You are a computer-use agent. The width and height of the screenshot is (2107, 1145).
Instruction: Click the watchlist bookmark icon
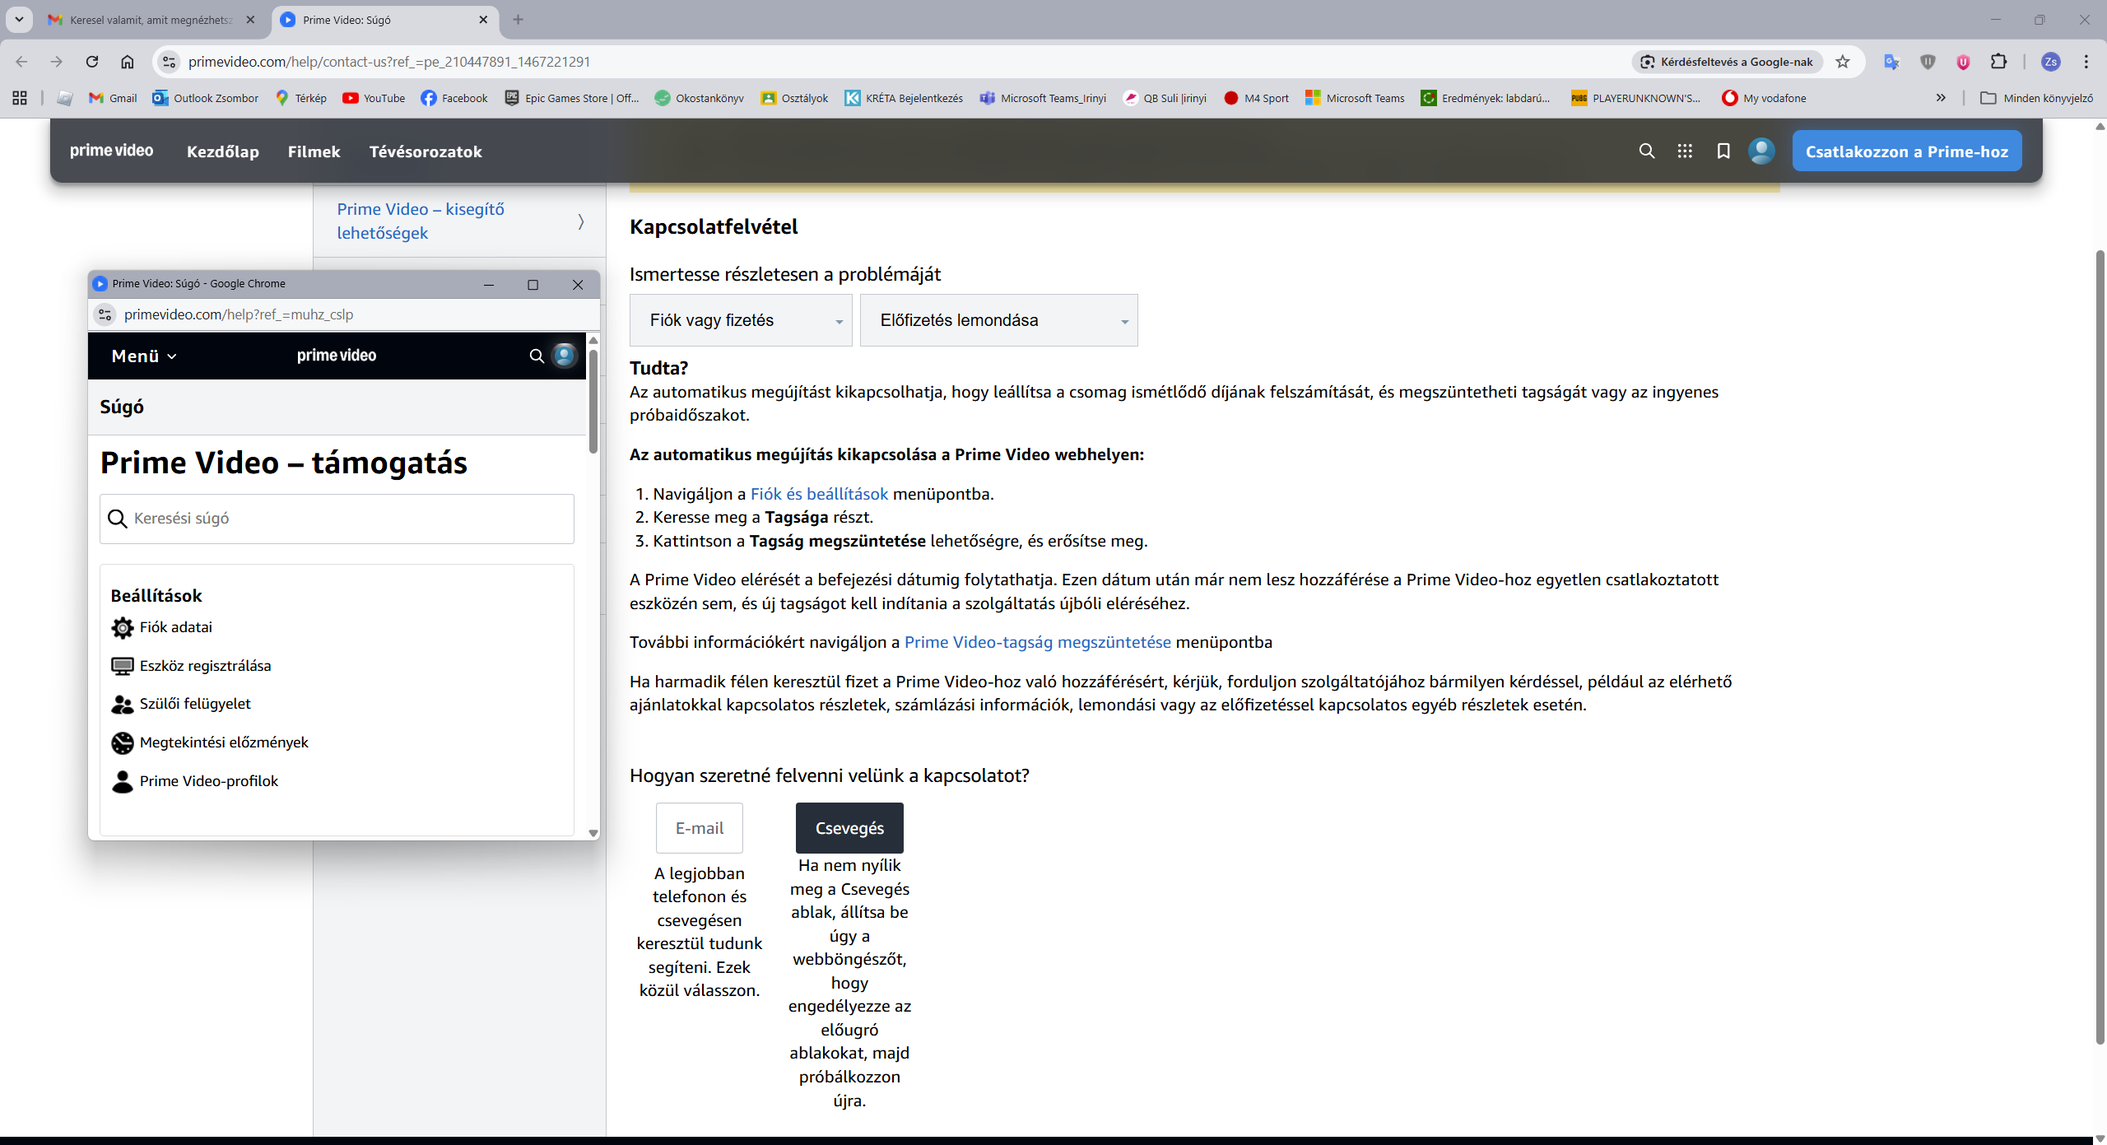point(1723,151)
